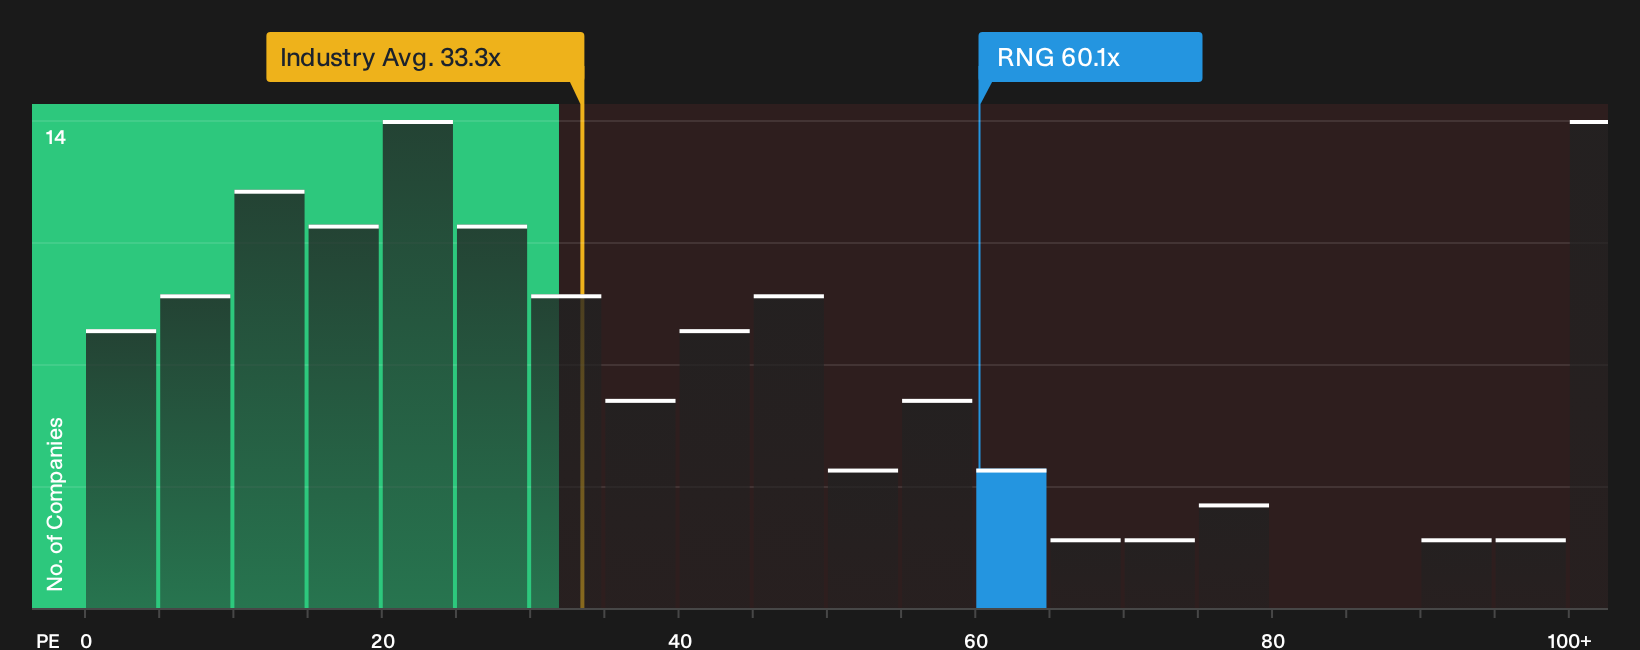Click the bar at PE 95-100

[x=1530, y=574]
